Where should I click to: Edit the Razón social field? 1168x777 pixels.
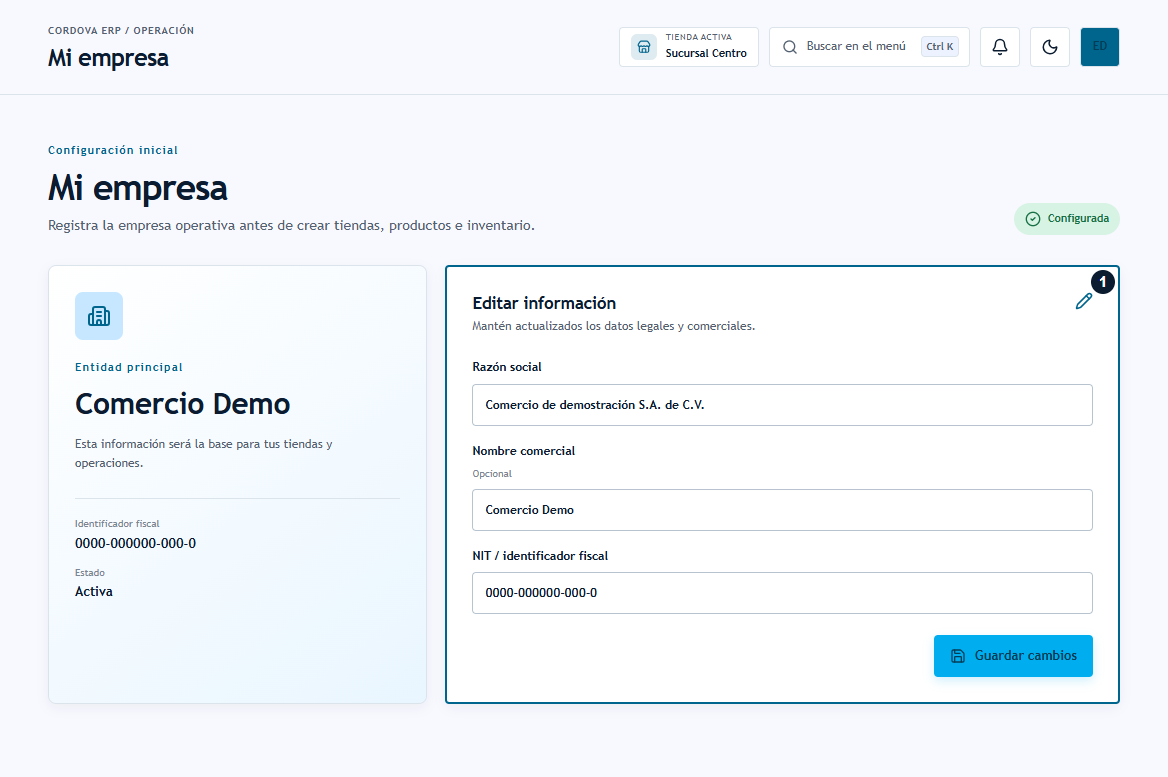pyautogui.click(x=782, y=405)
